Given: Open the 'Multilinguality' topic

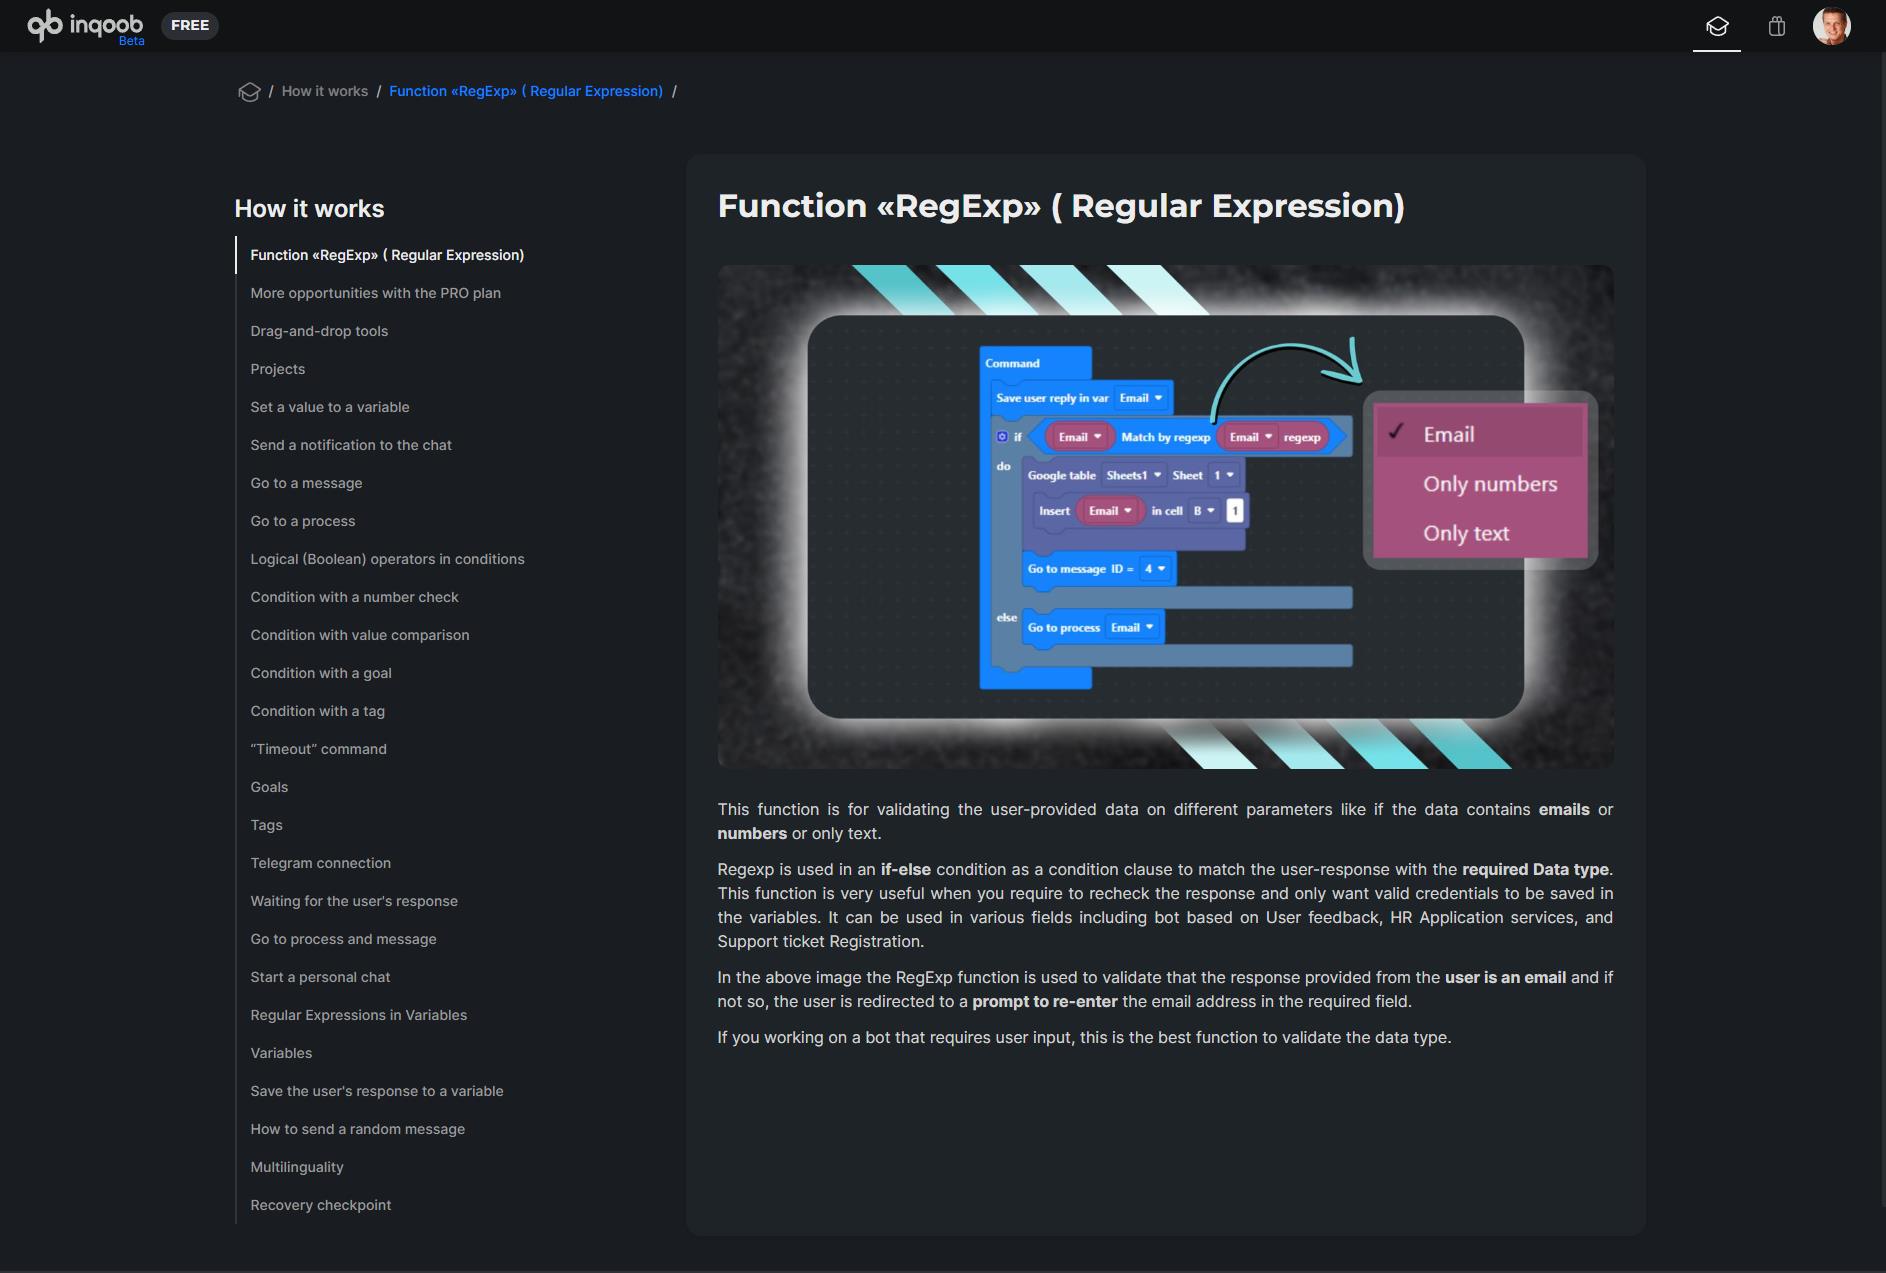Looking at the screenshot, I should pyautogui.click(x=297, y=1167).
